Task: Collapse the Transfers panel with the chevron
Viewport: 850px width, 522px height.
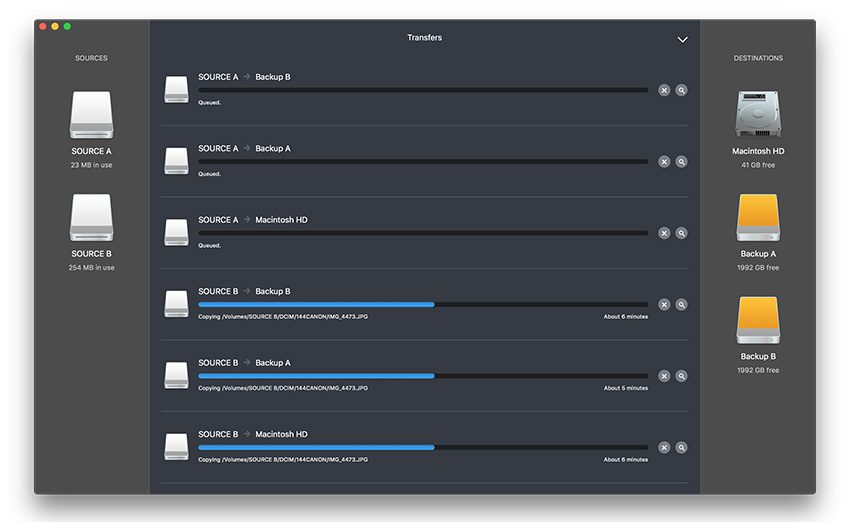Action: coord(682,40)
